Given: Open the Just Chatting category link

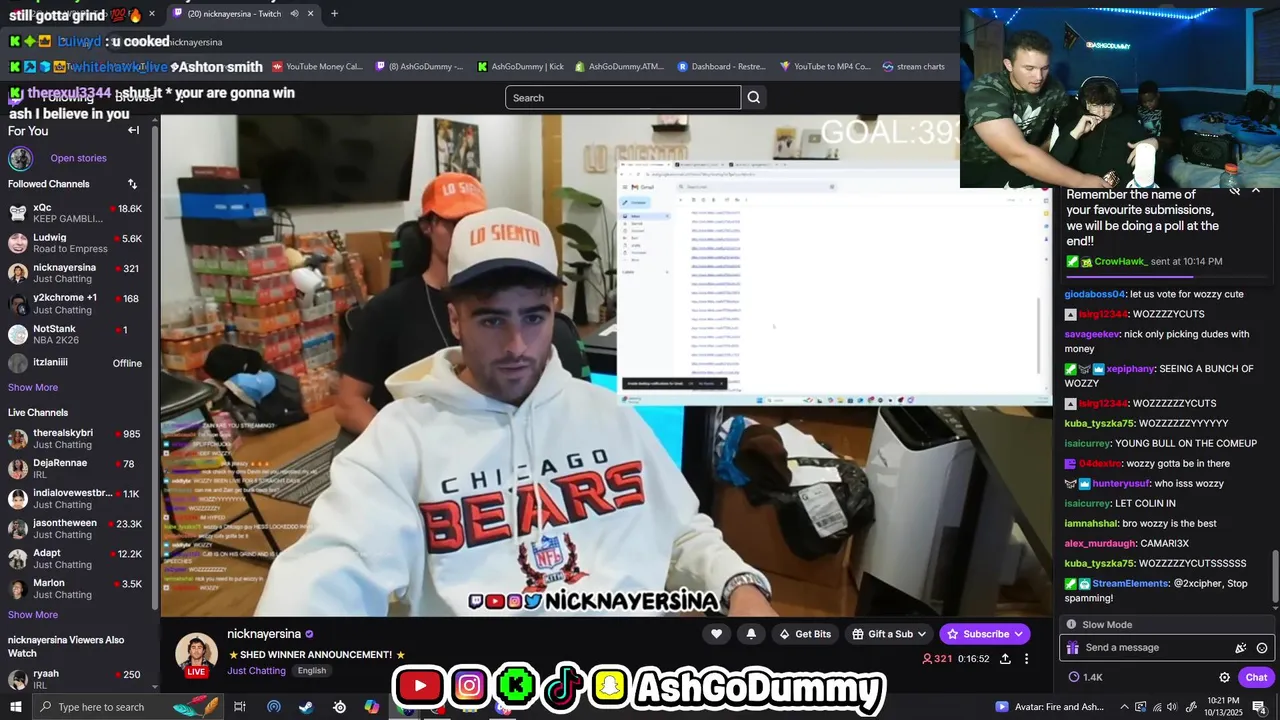Looking at the screenshot, I should 256,671.
